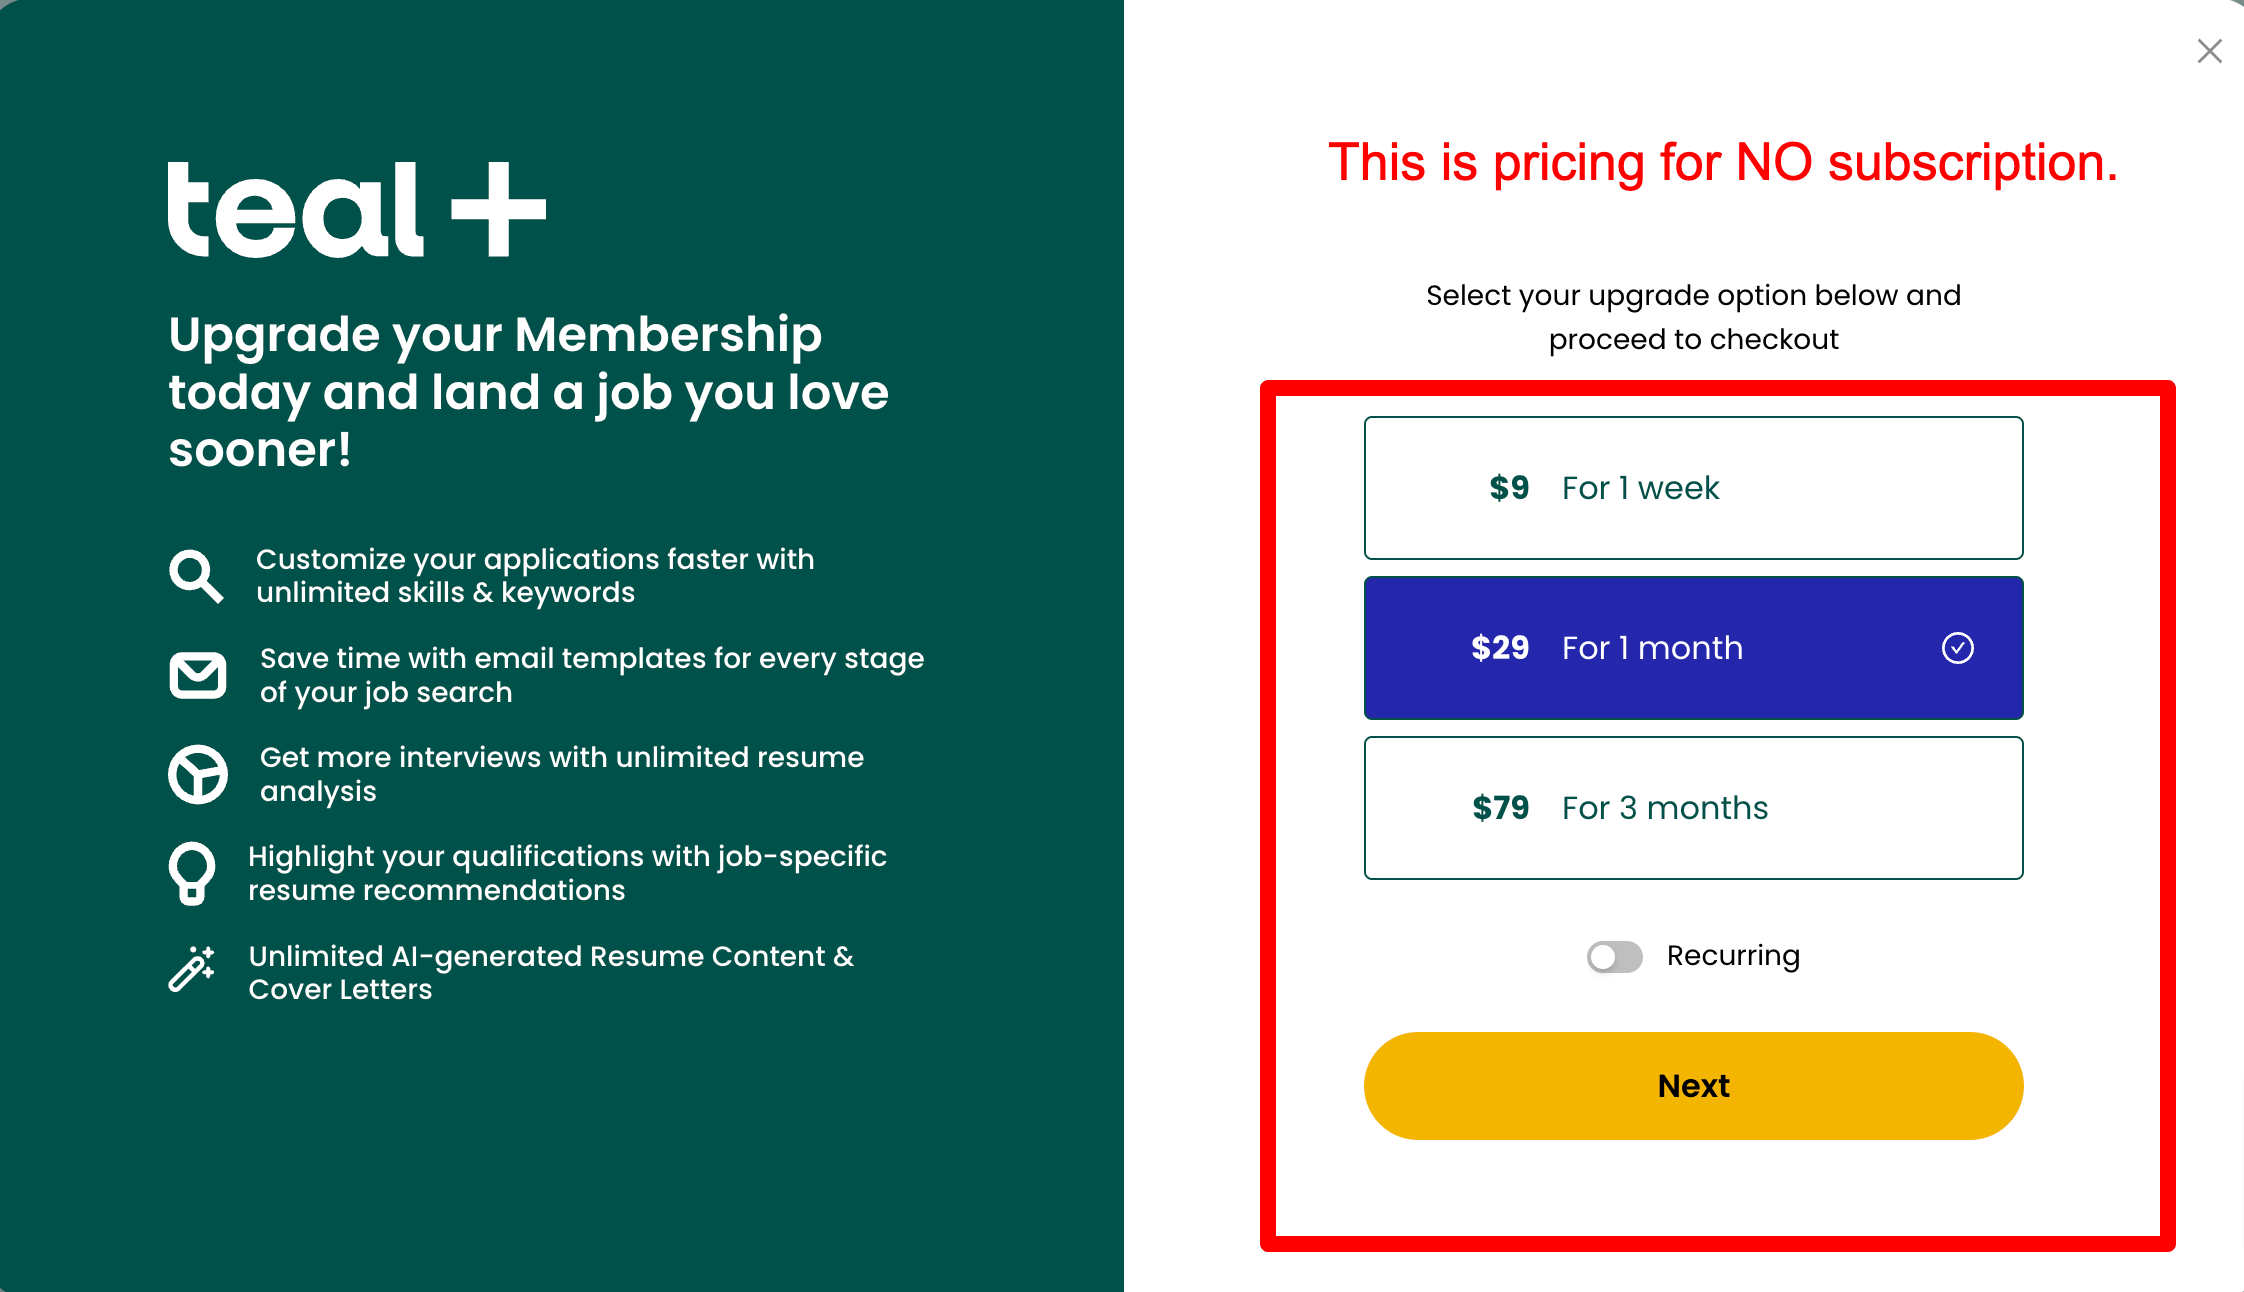The image size is (2244, 1292).
Task: Click the Recurring label text
Action: [x=1733, y=956]
